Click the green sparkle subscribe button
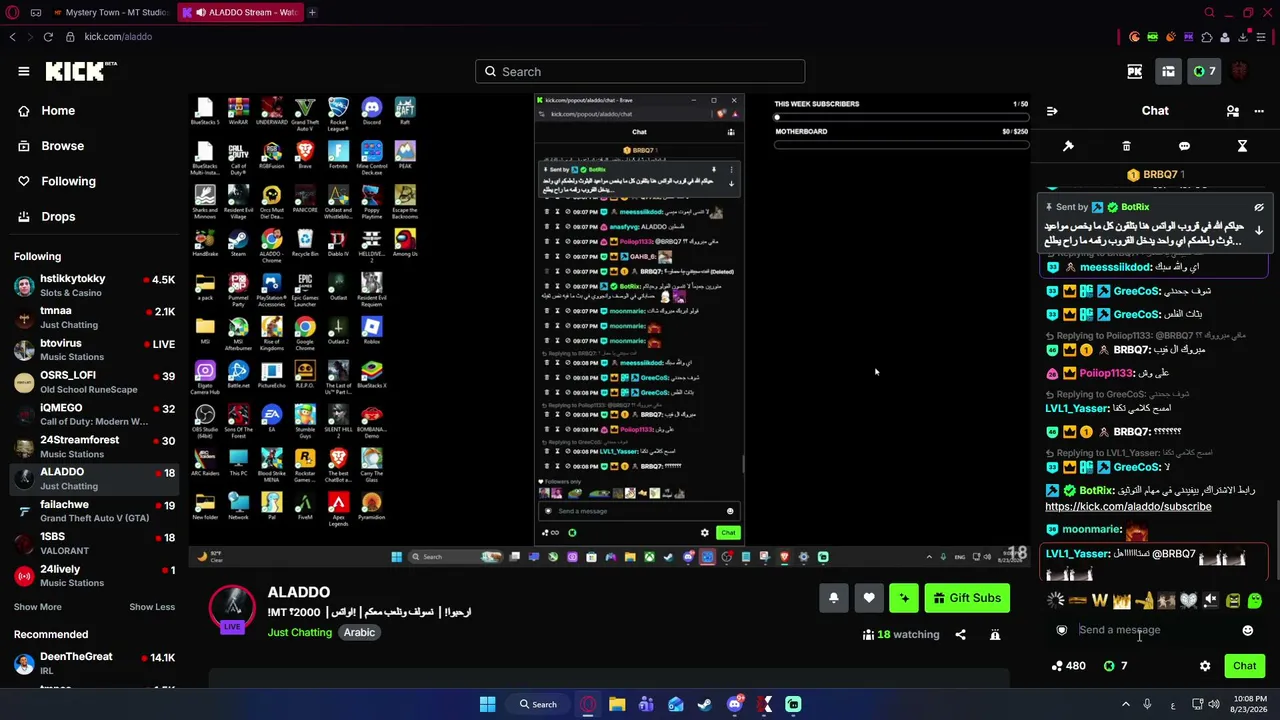The image size is (1280, 720). click(x=904, y=598)
